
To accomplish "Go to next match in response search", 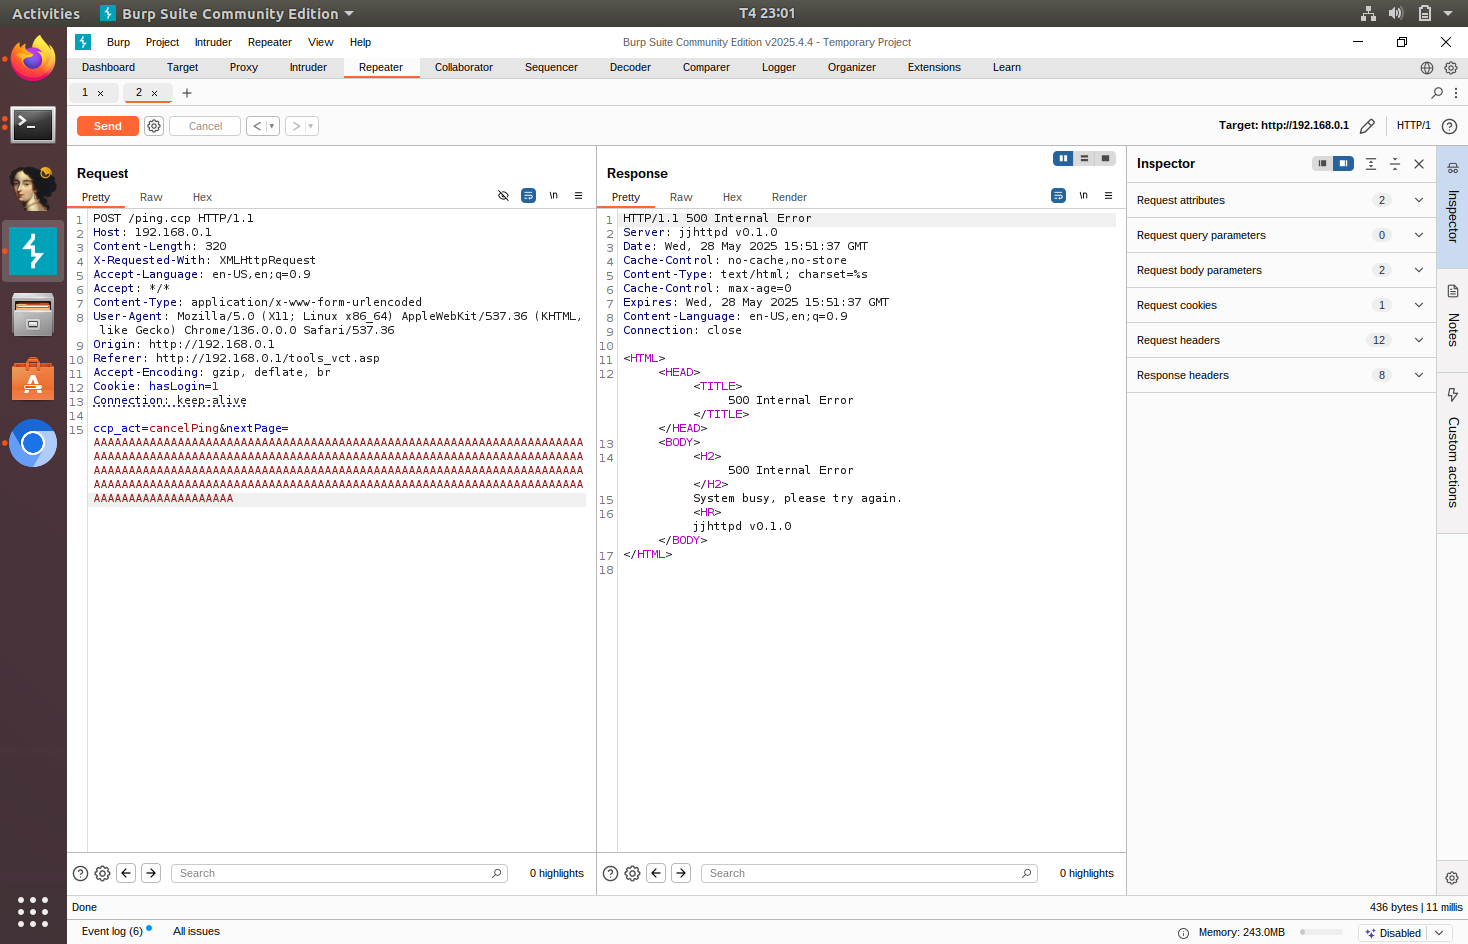I will point(681,873).
